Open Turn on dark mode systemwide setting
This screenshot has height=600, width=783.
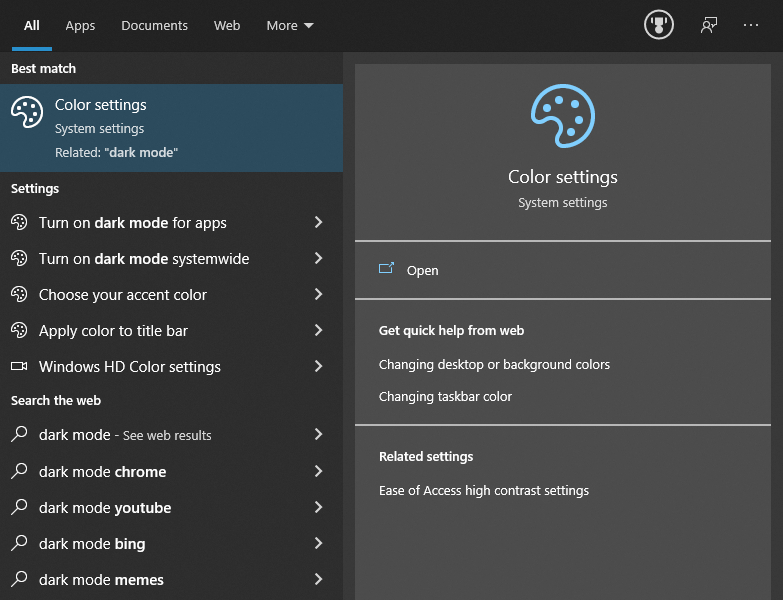point(144,259)
